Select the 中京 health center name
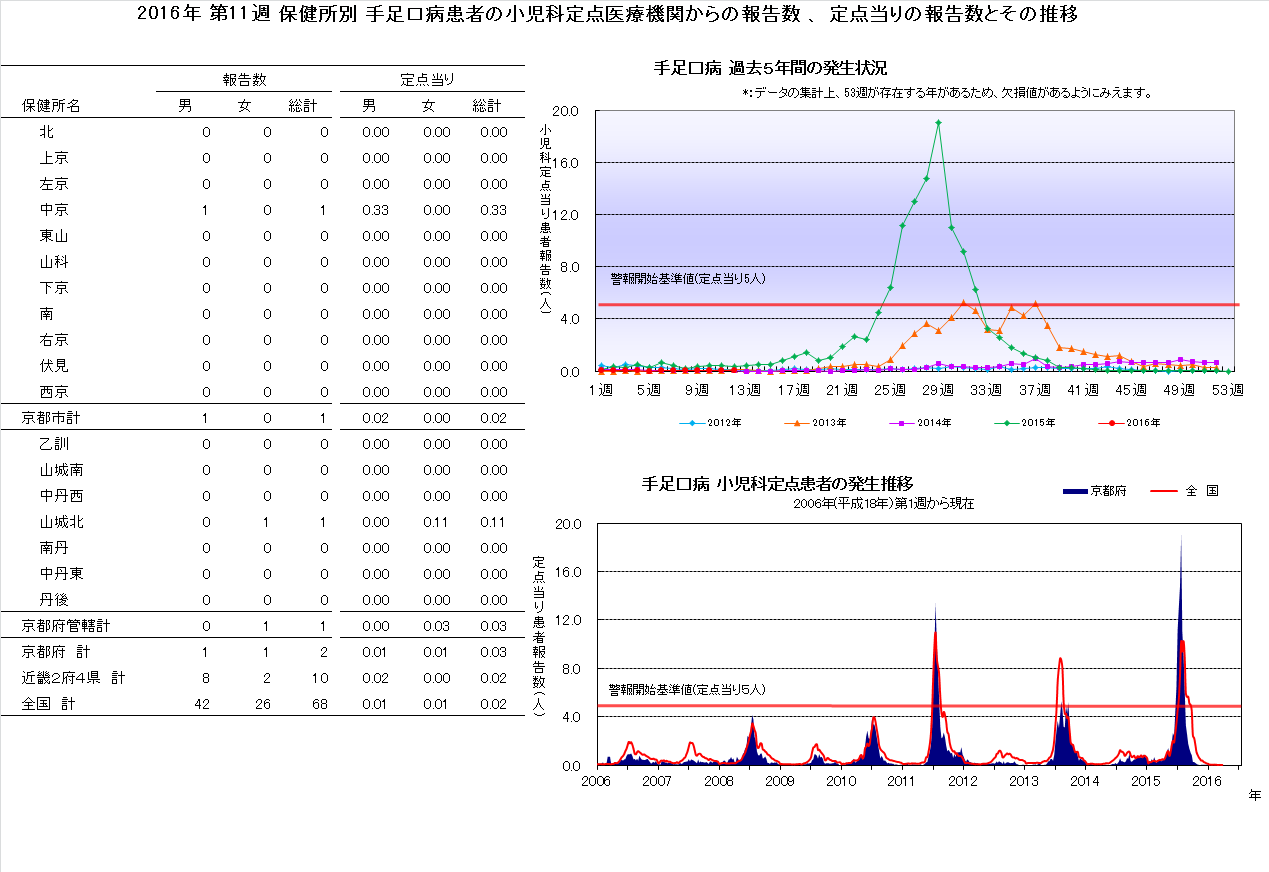 [x=54, y=210]
